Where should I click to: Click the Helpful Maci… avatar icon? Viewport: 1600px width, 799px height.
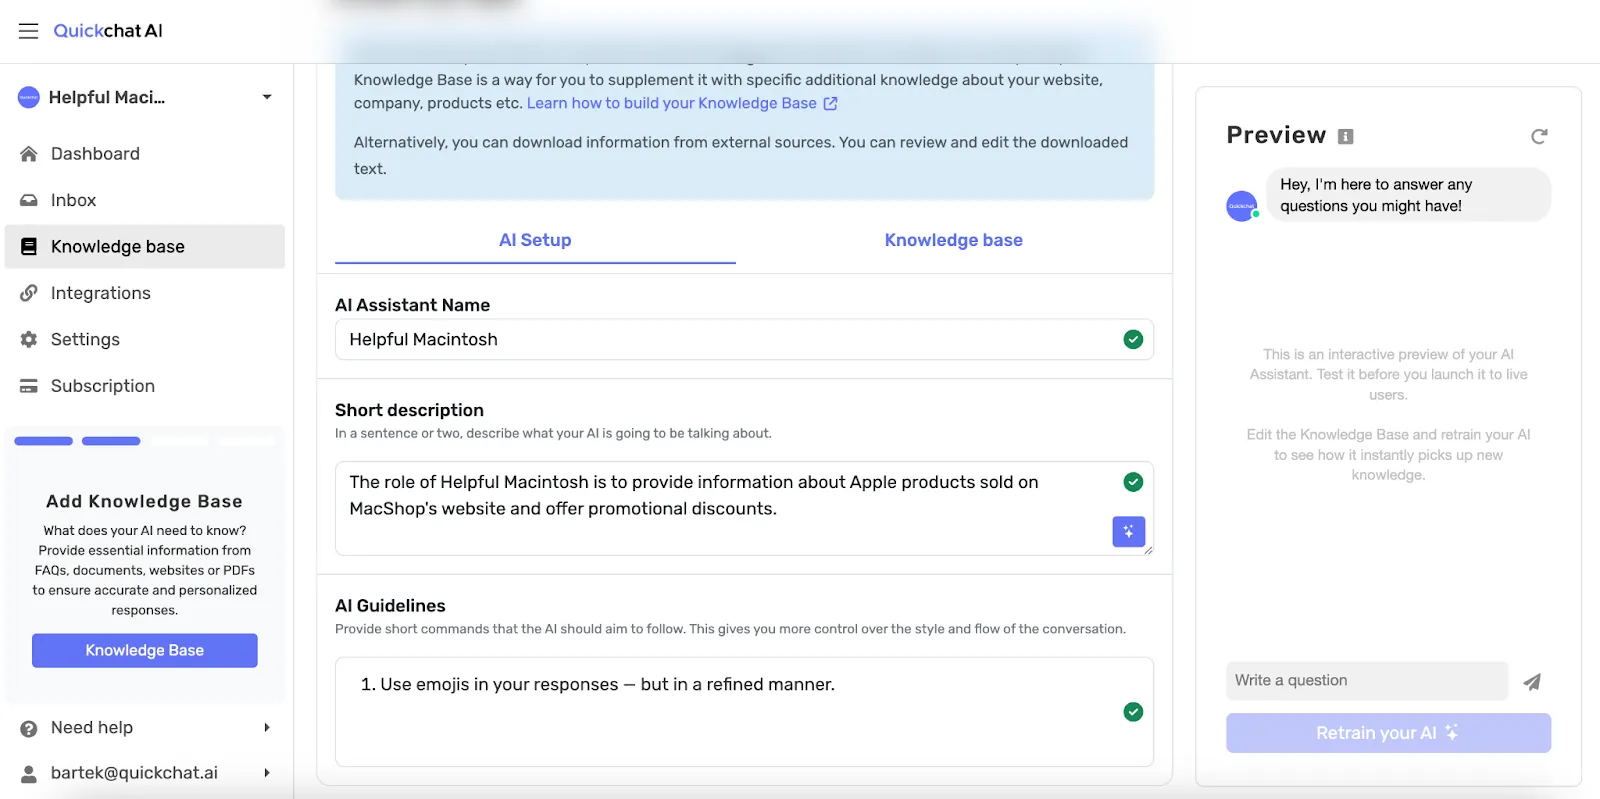click(x=29, y=97)
